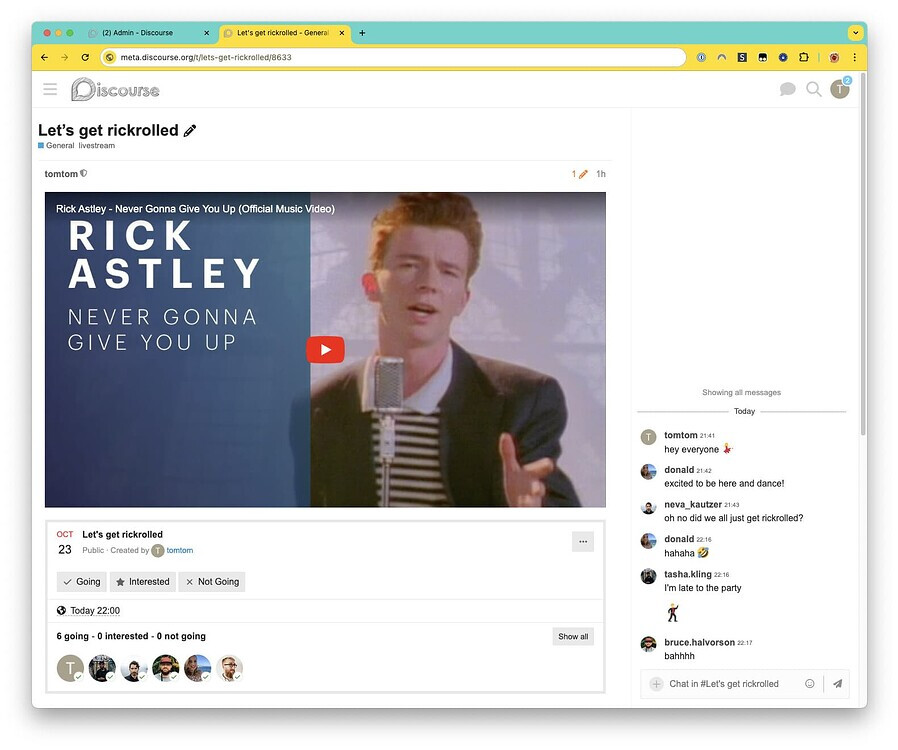Click the emoji picker in chat composer
Viewport: 898px width, 750px height.
click(x=810, y=684)
